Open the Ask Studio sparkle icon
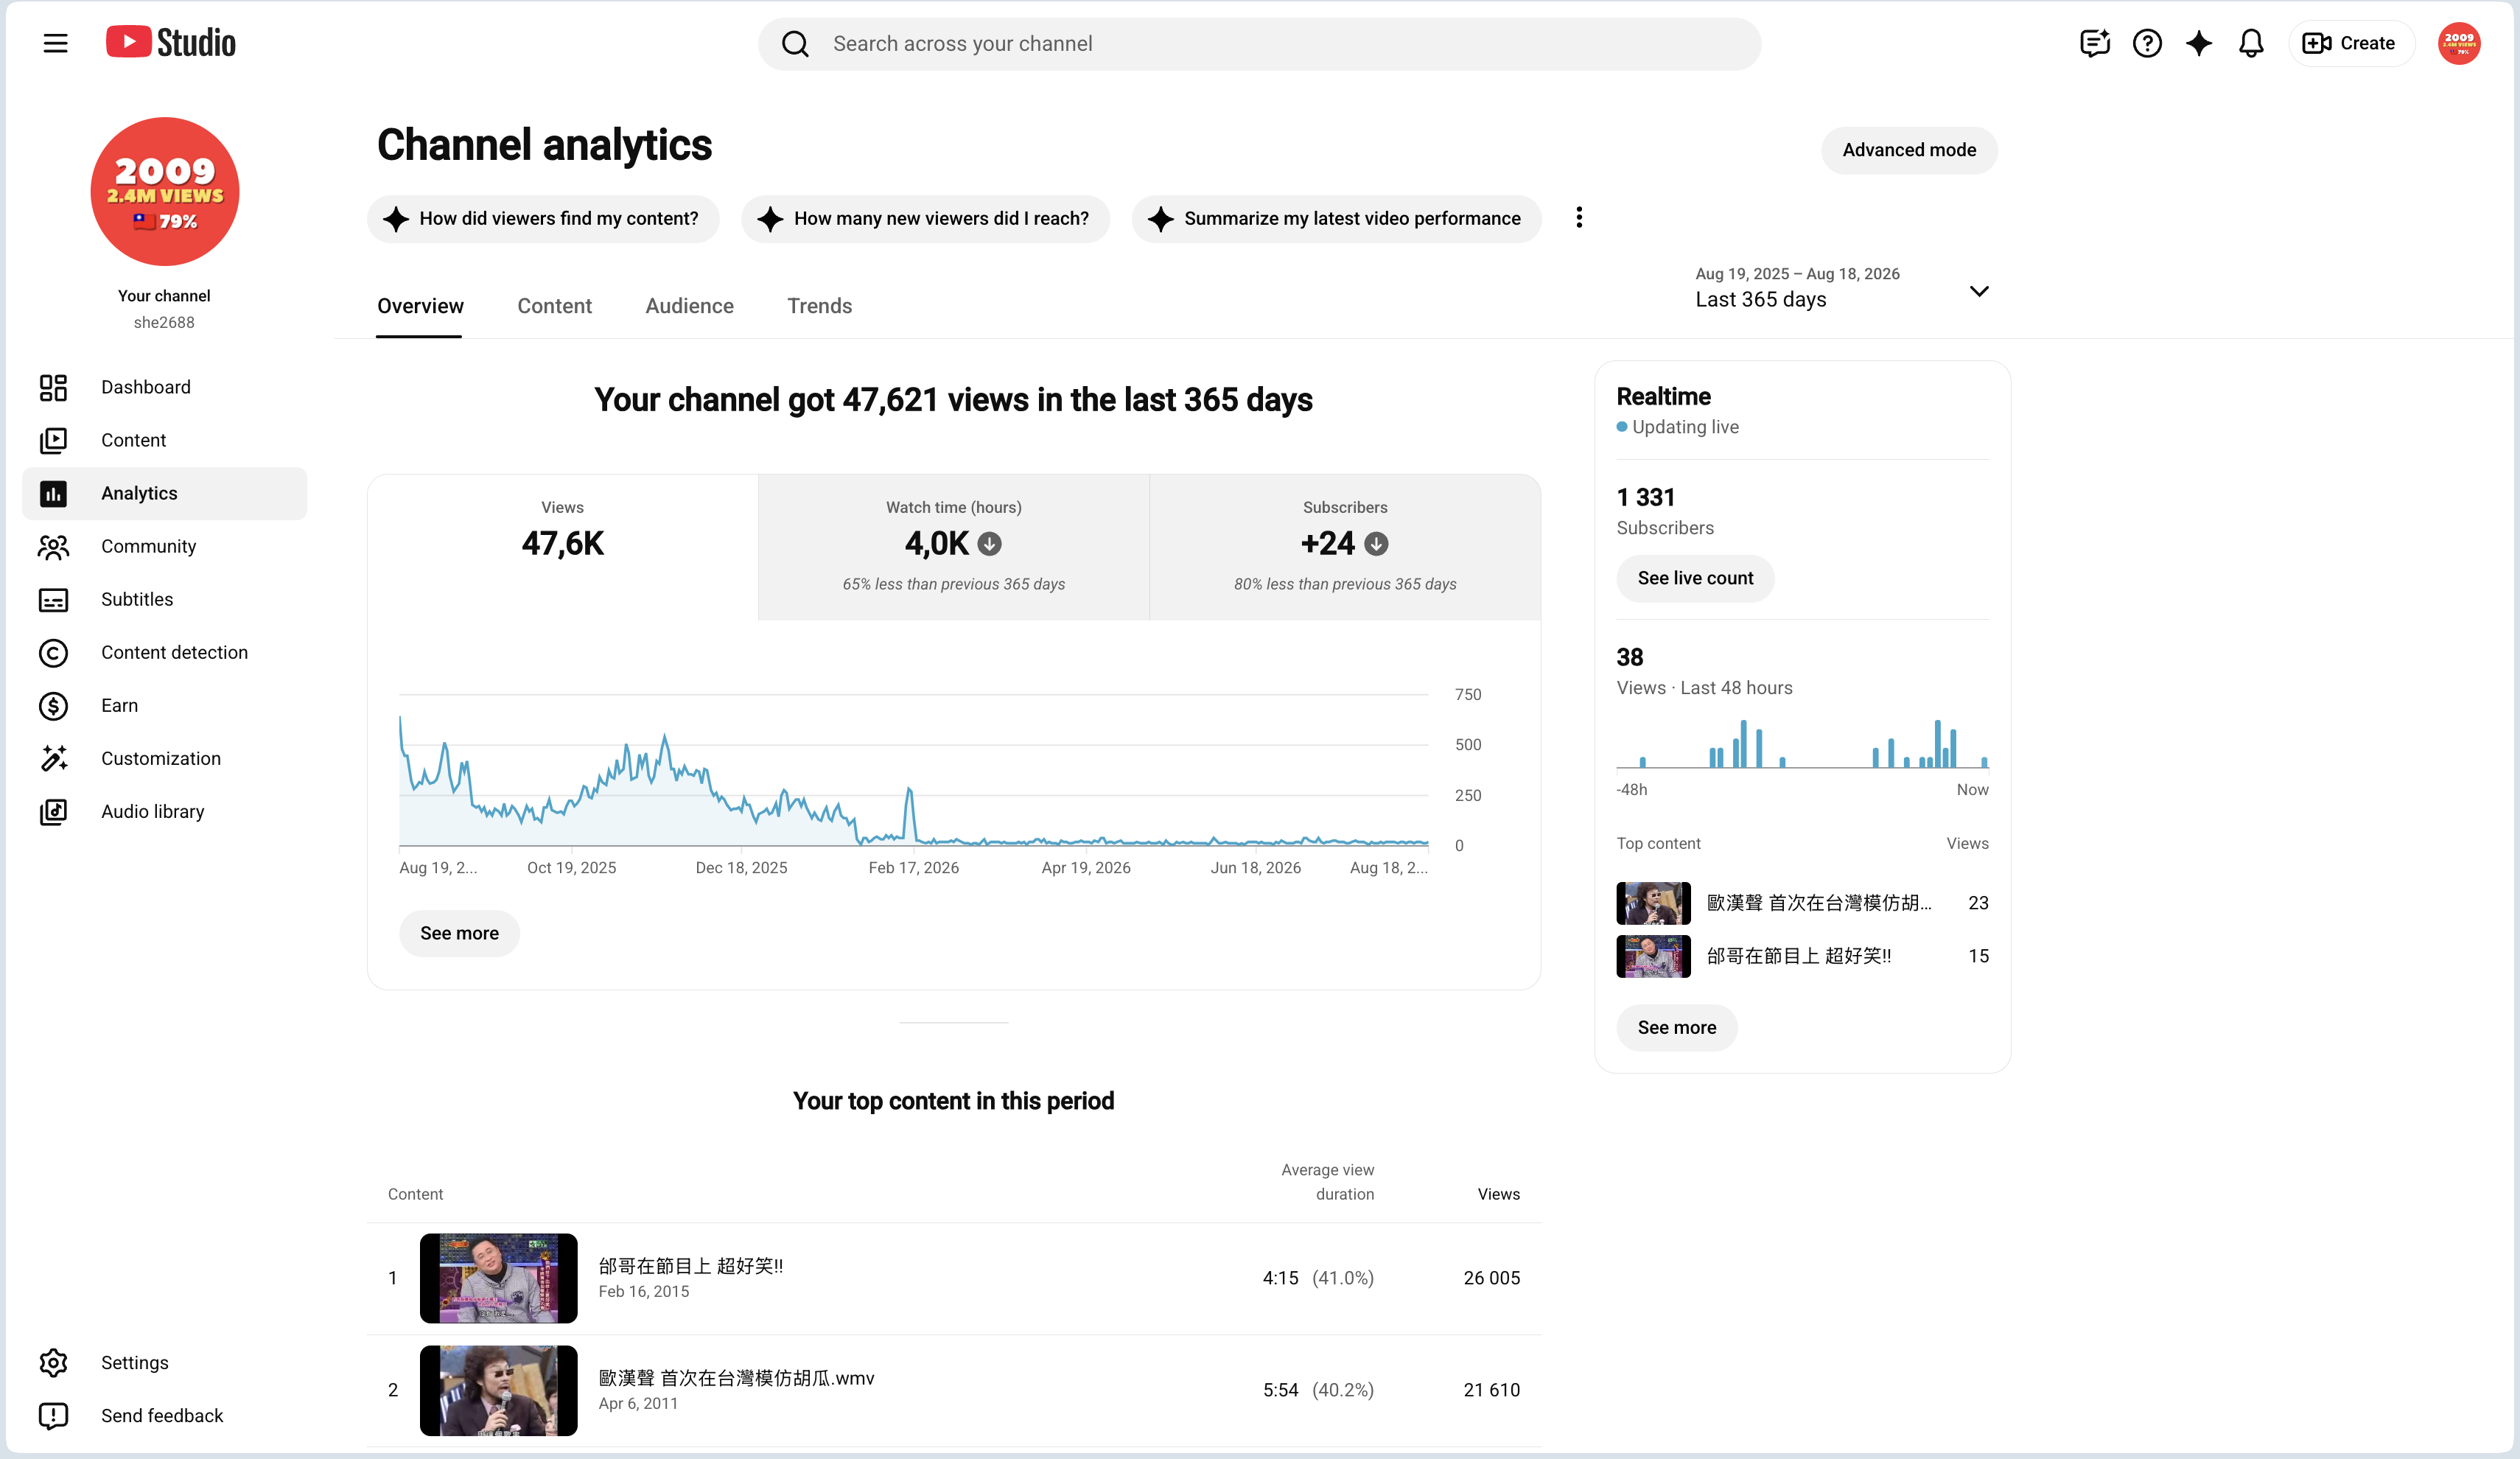This screenshot has height=1459, width=2520. [2199, 43]
